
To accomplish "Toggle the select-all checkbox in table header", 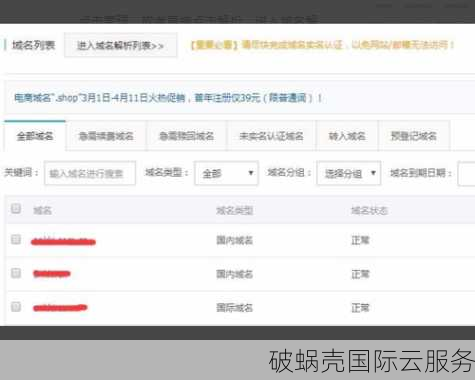I will [x=16, y=209].
